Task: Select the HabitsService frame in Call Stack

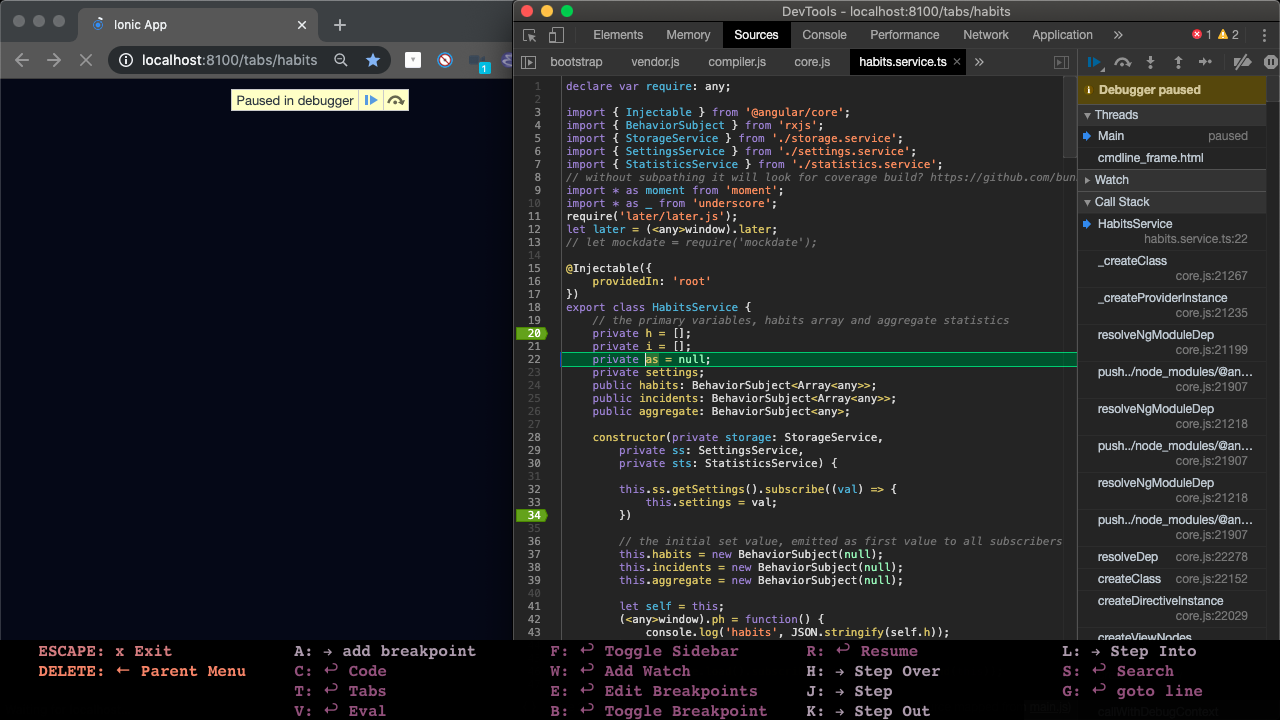Action: (1135, 223)
